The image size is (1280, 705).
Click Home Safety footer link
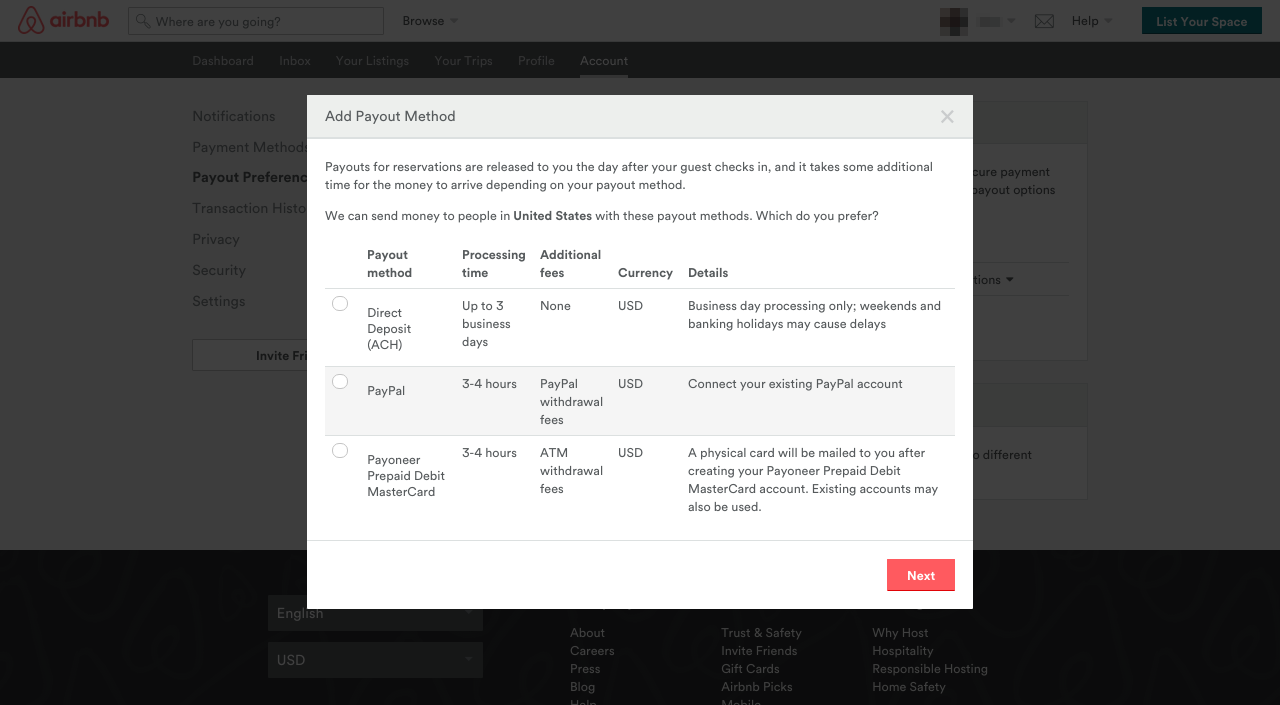909,687
